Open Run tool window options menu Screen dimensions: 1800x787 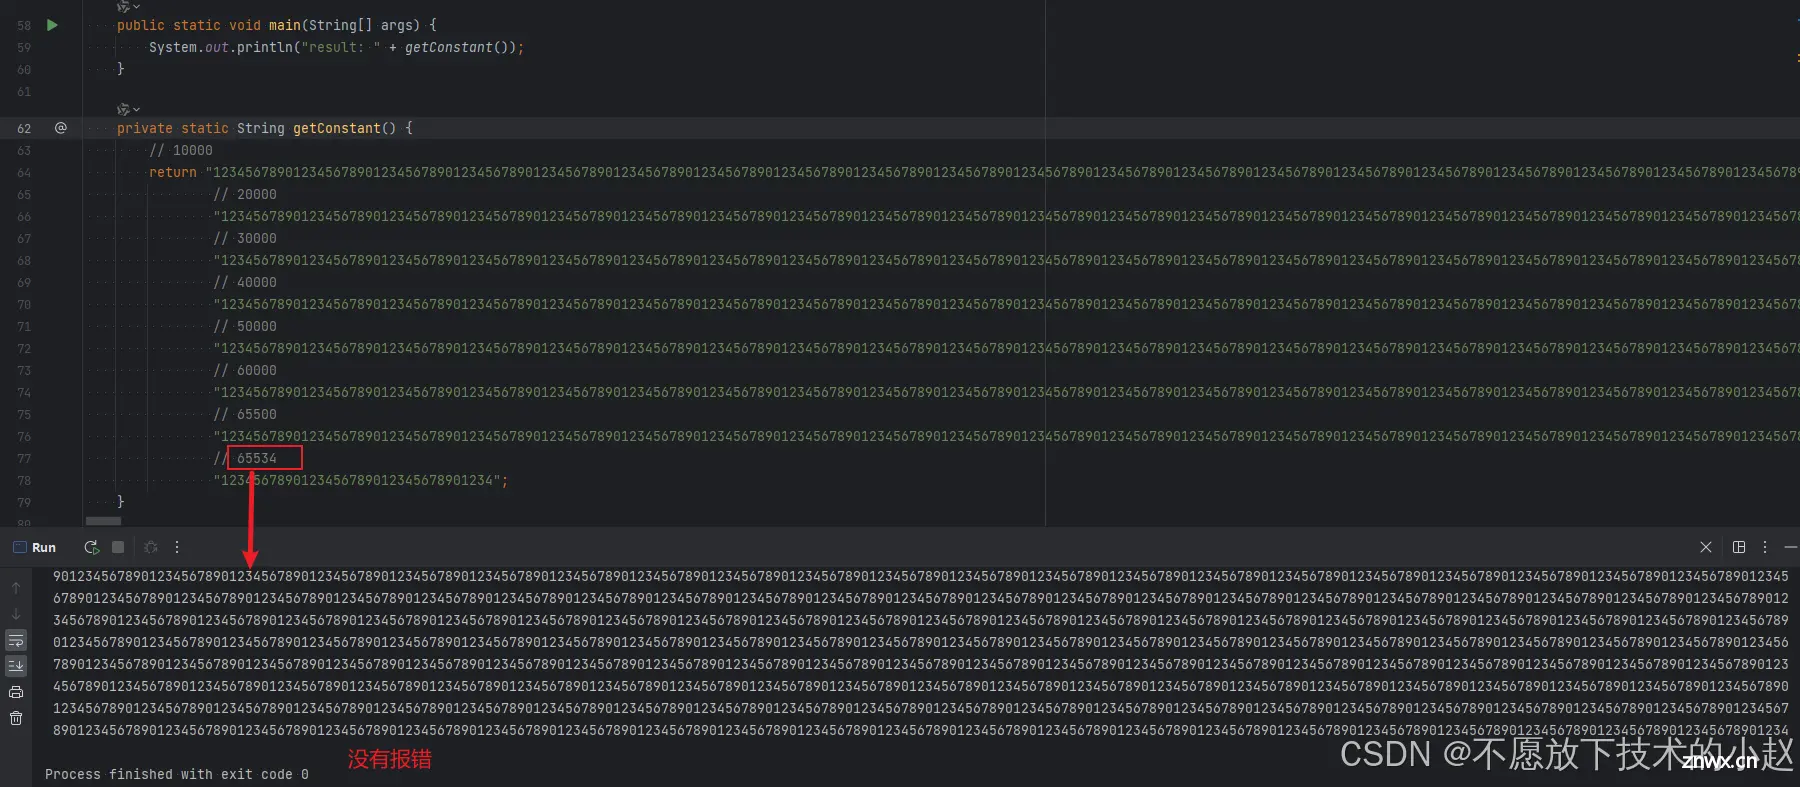click(1765, 547)
